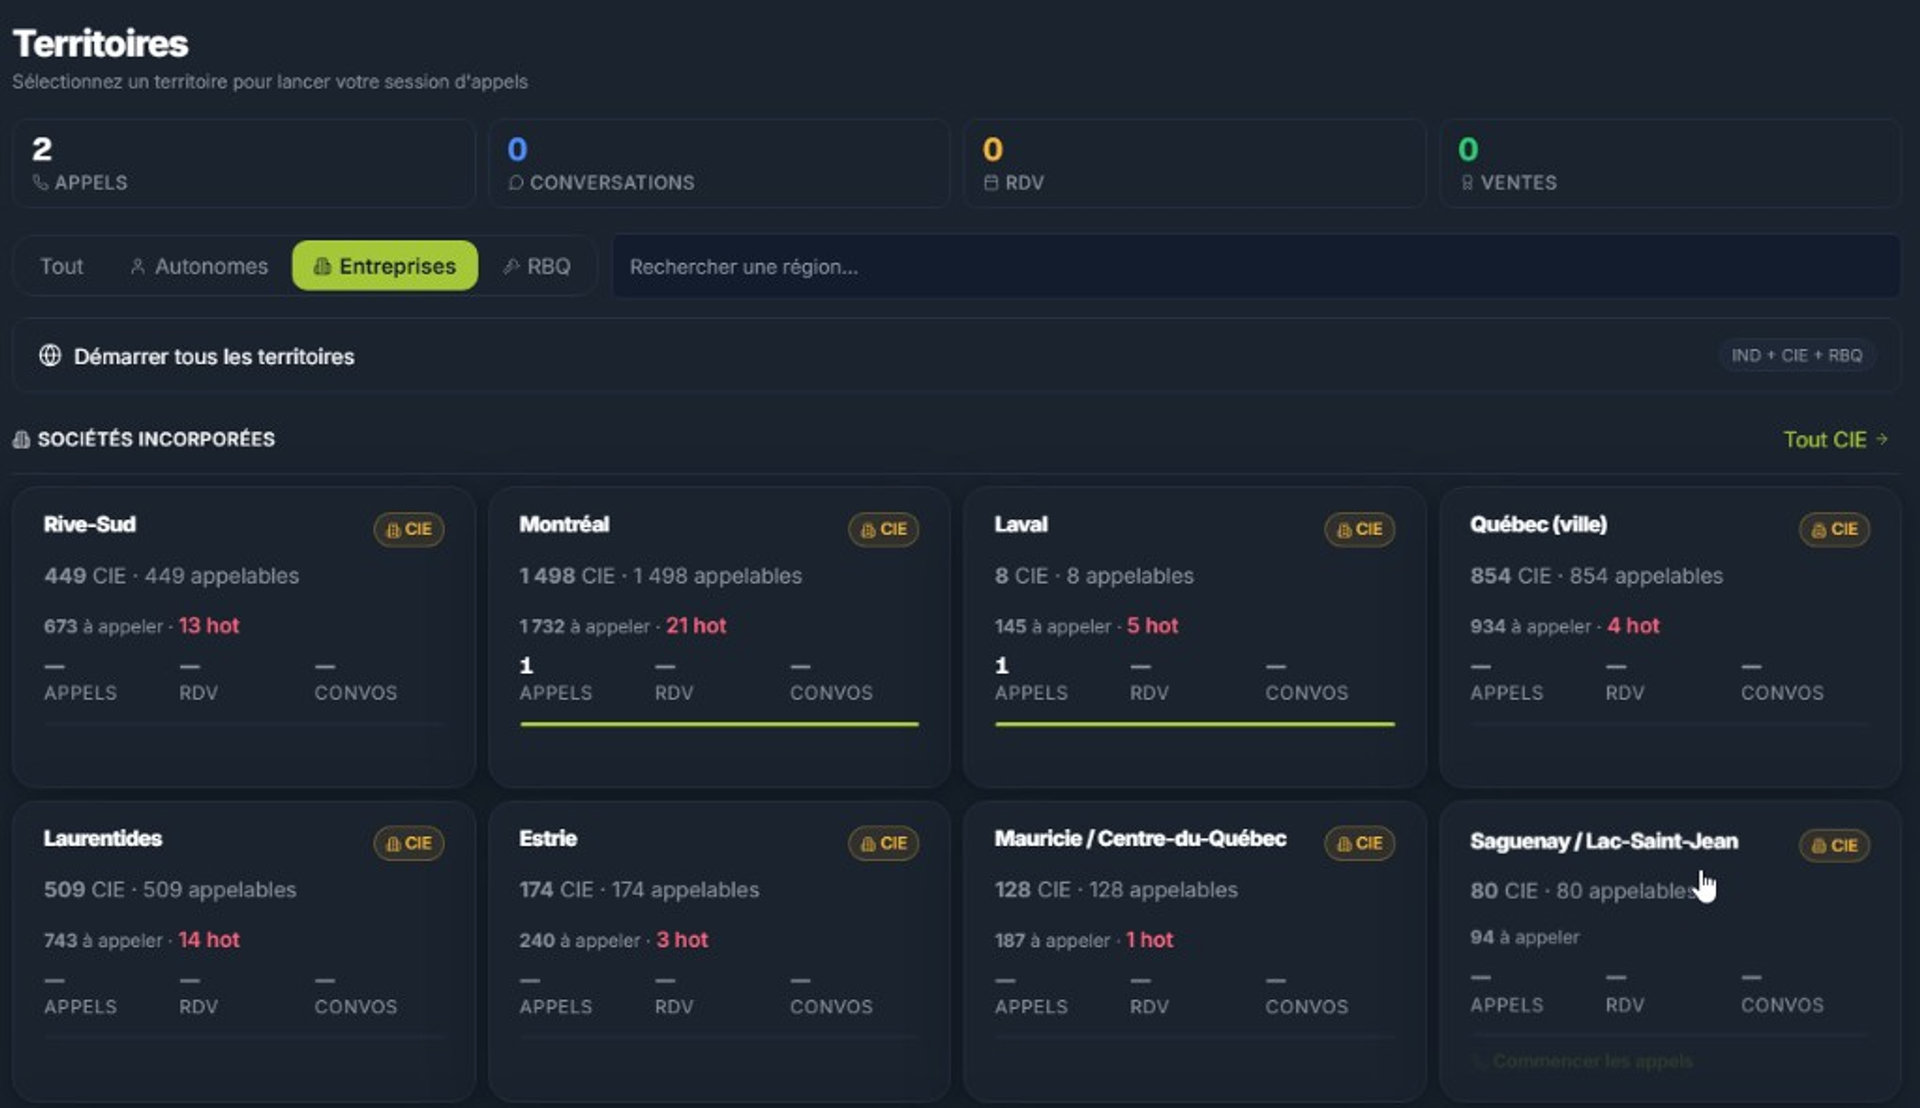This screenshot has height=1108, width=1920.
Task: Click '94 à appeler' on Saguenay card
Action: pyautogui.click(x=1525, y=937)
